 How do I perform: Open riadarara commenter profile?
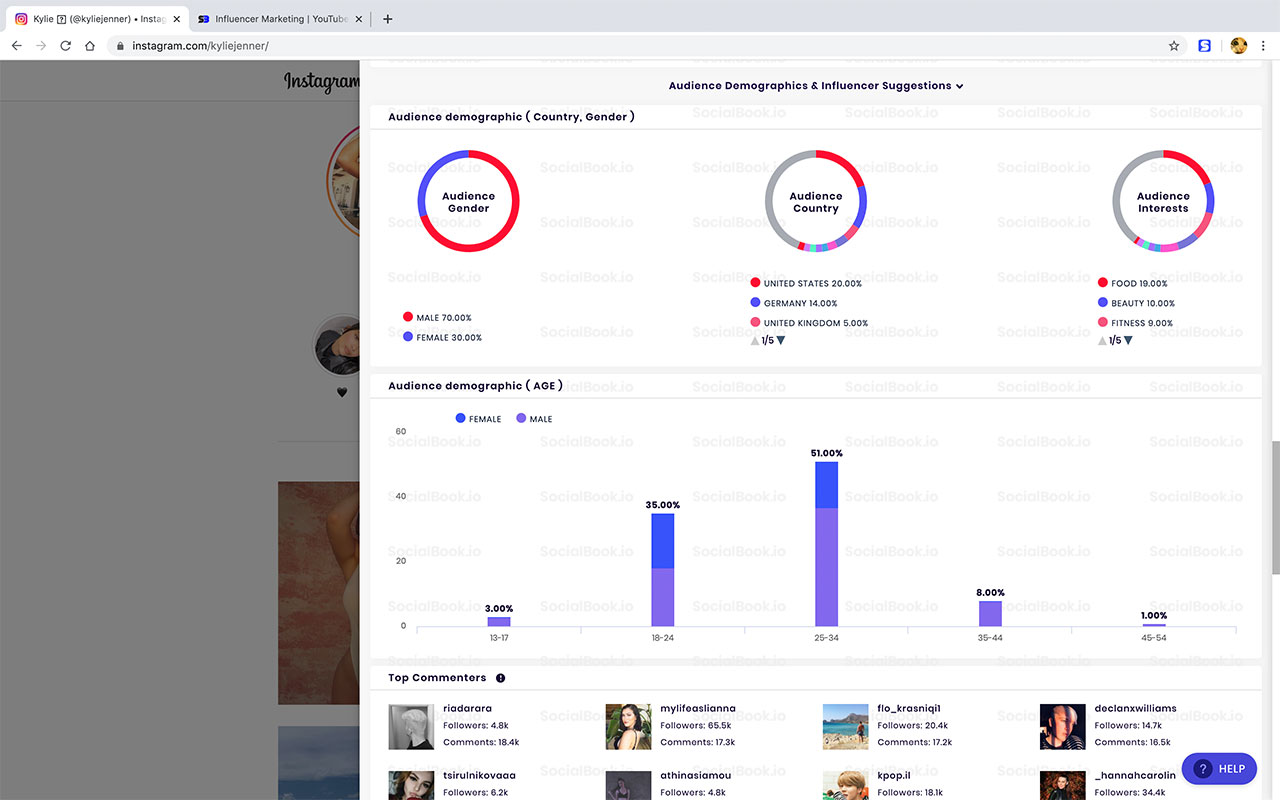click(467, 709)
